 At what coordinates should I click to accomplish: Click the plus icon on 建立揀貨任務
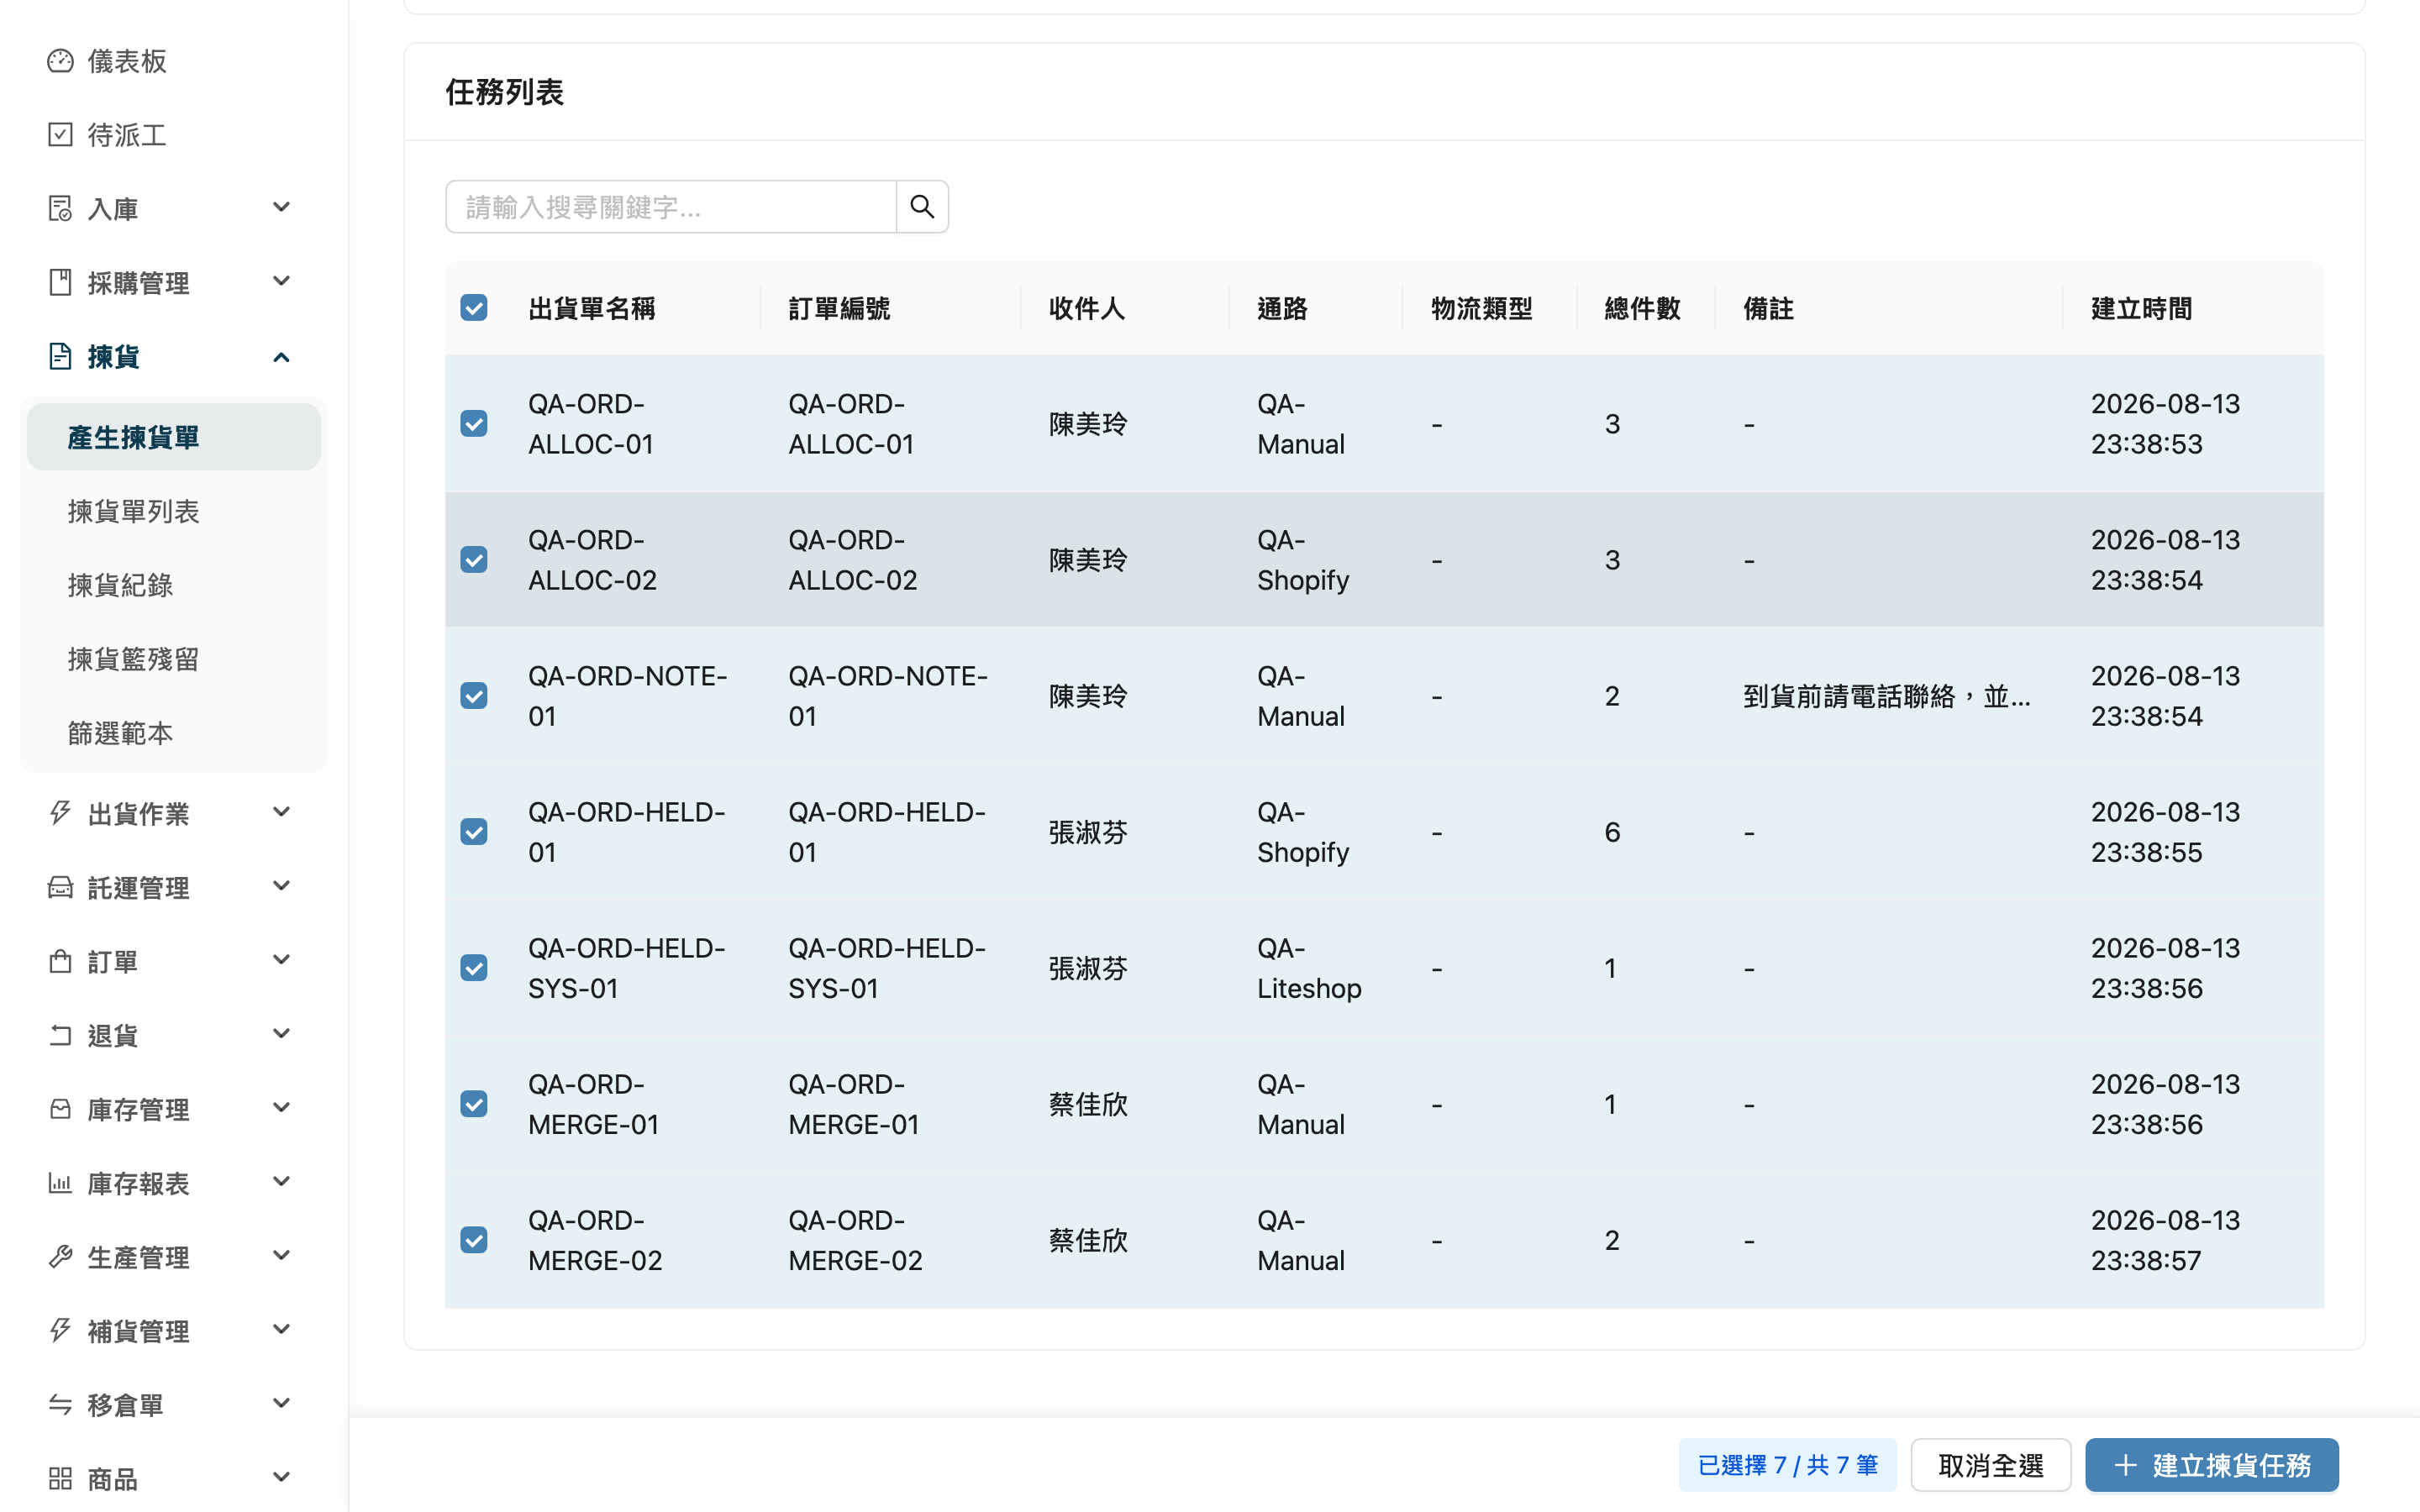pos(2126,1465)
